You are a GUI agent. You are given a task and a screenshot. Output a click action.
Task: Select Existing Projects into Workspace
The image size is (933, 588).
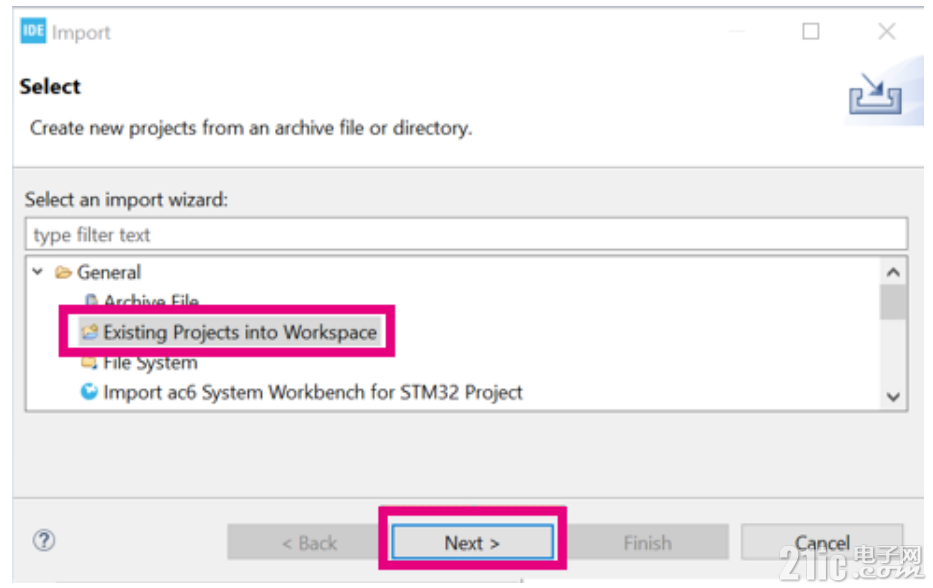coord(240,332)
